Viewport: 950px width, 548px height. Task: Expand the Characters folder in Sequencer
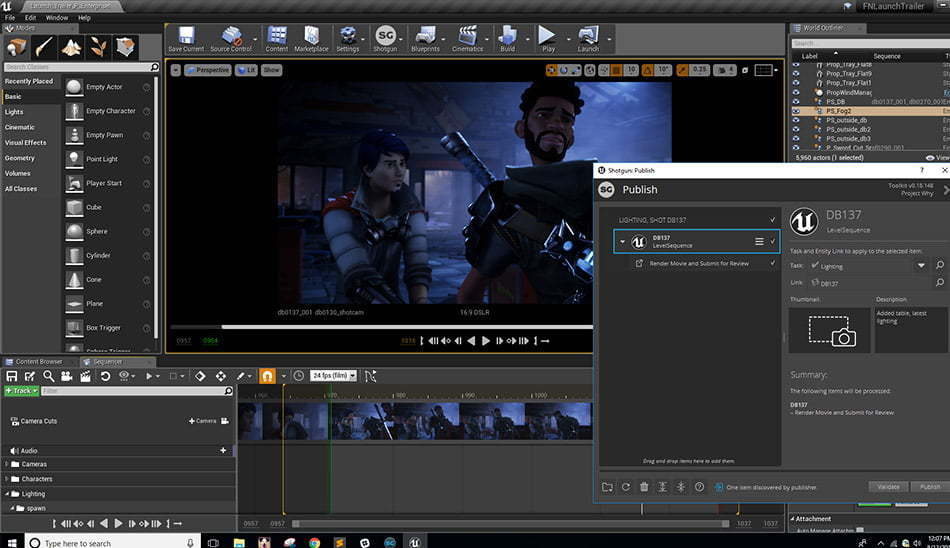tap(7, 479)
